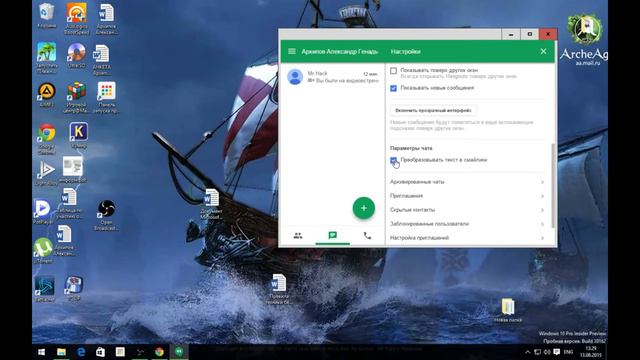Viewport: 640px width, 360px height.
Task: Switch to the contacts tab
Action: [298, 236]
